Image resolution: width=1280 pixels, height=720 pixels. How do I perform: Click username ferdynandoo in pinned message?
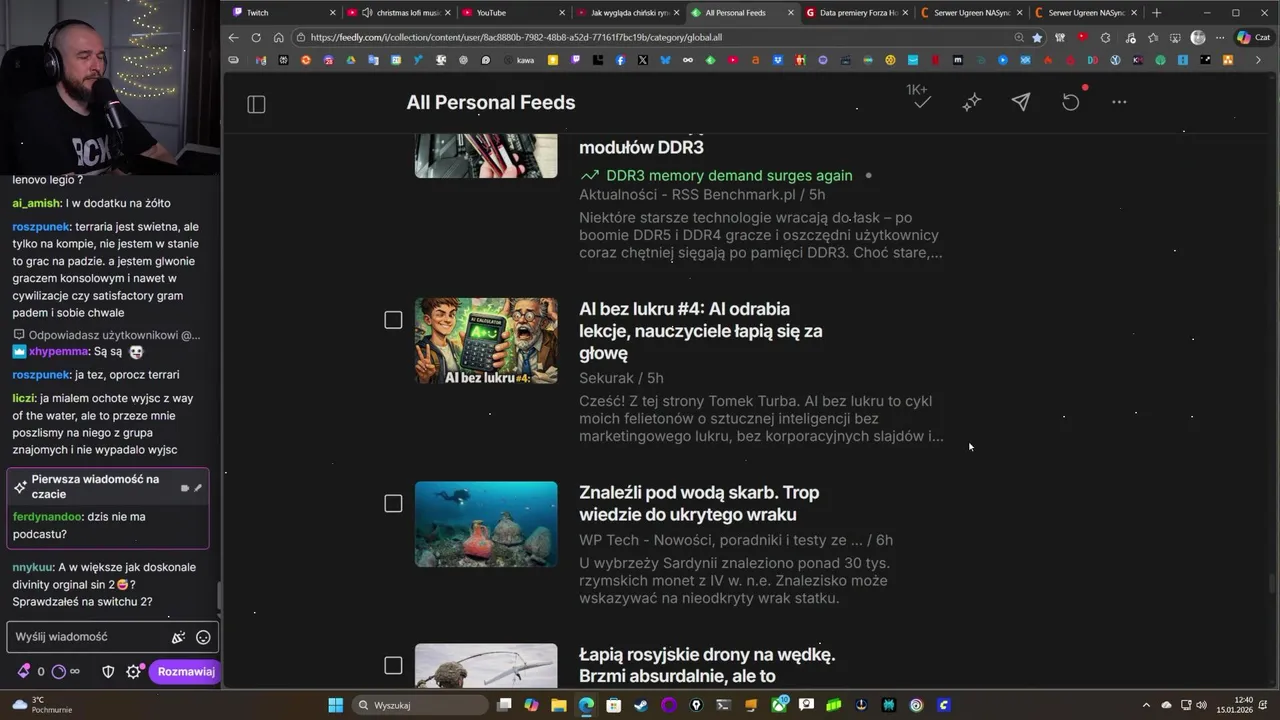click(48, 517)
